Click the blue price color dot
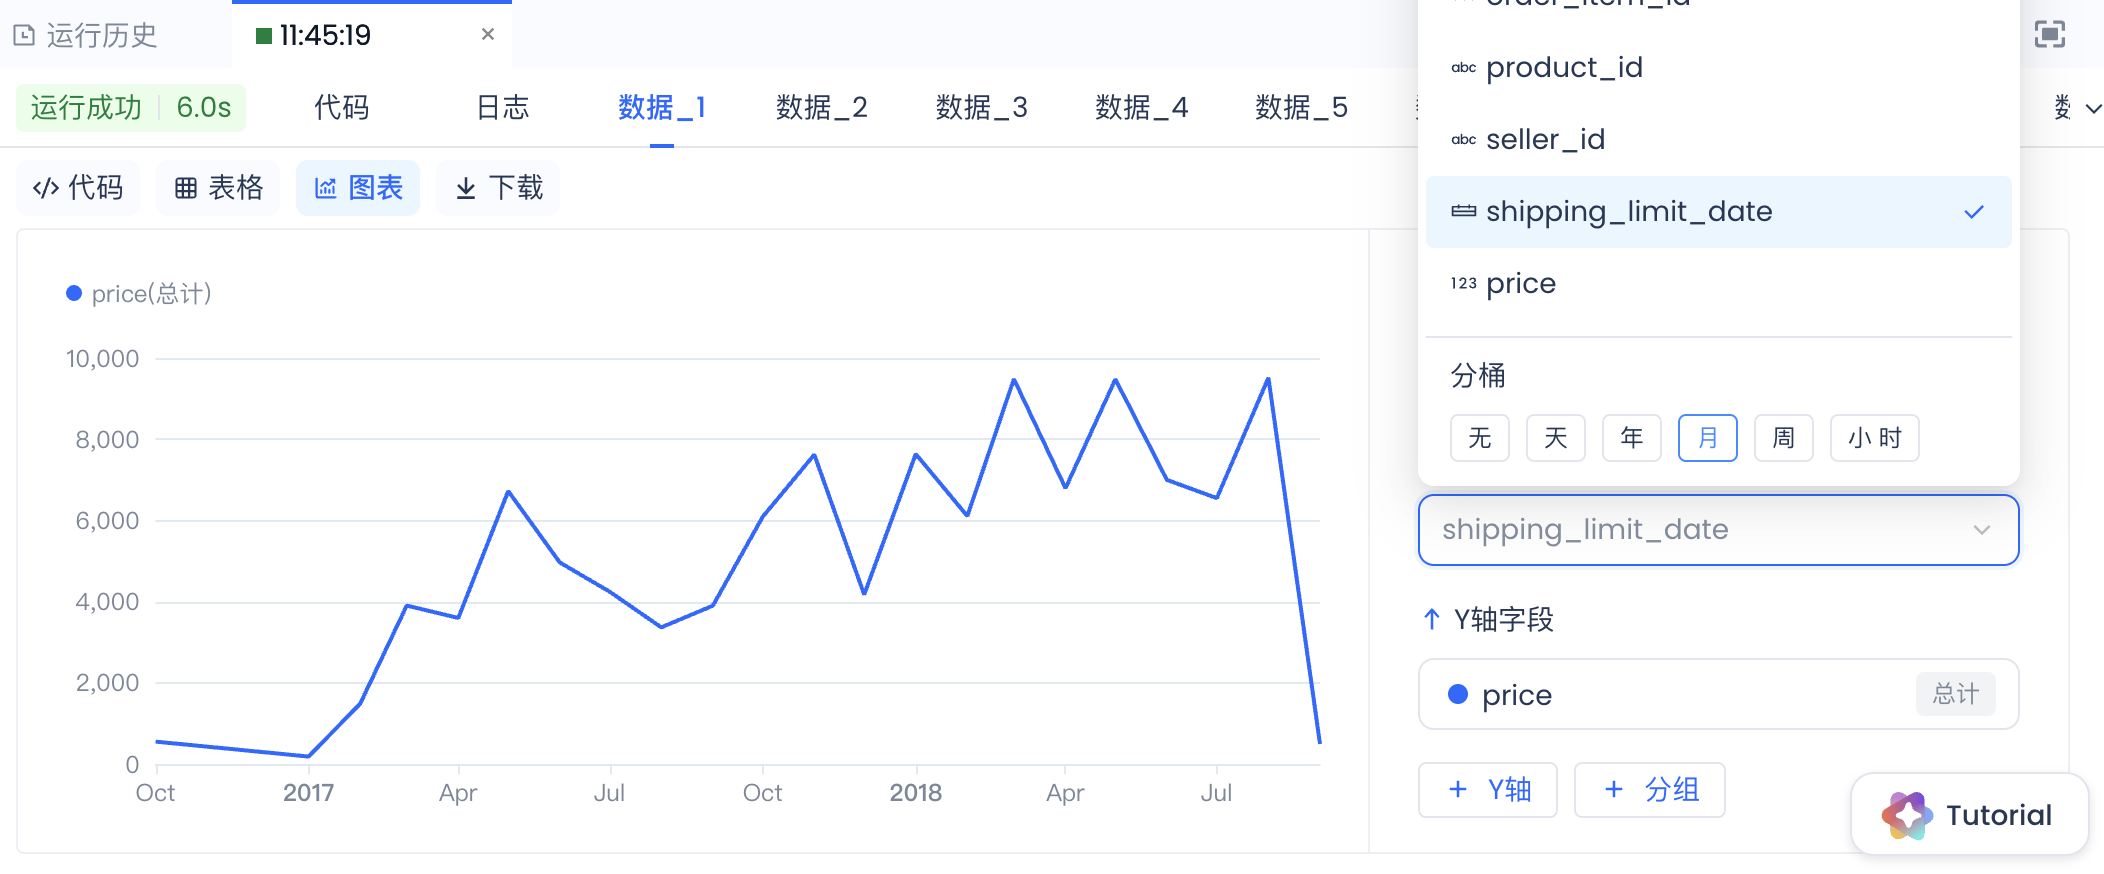Screen dimensions: 2104x874 tap(1458, 695)
